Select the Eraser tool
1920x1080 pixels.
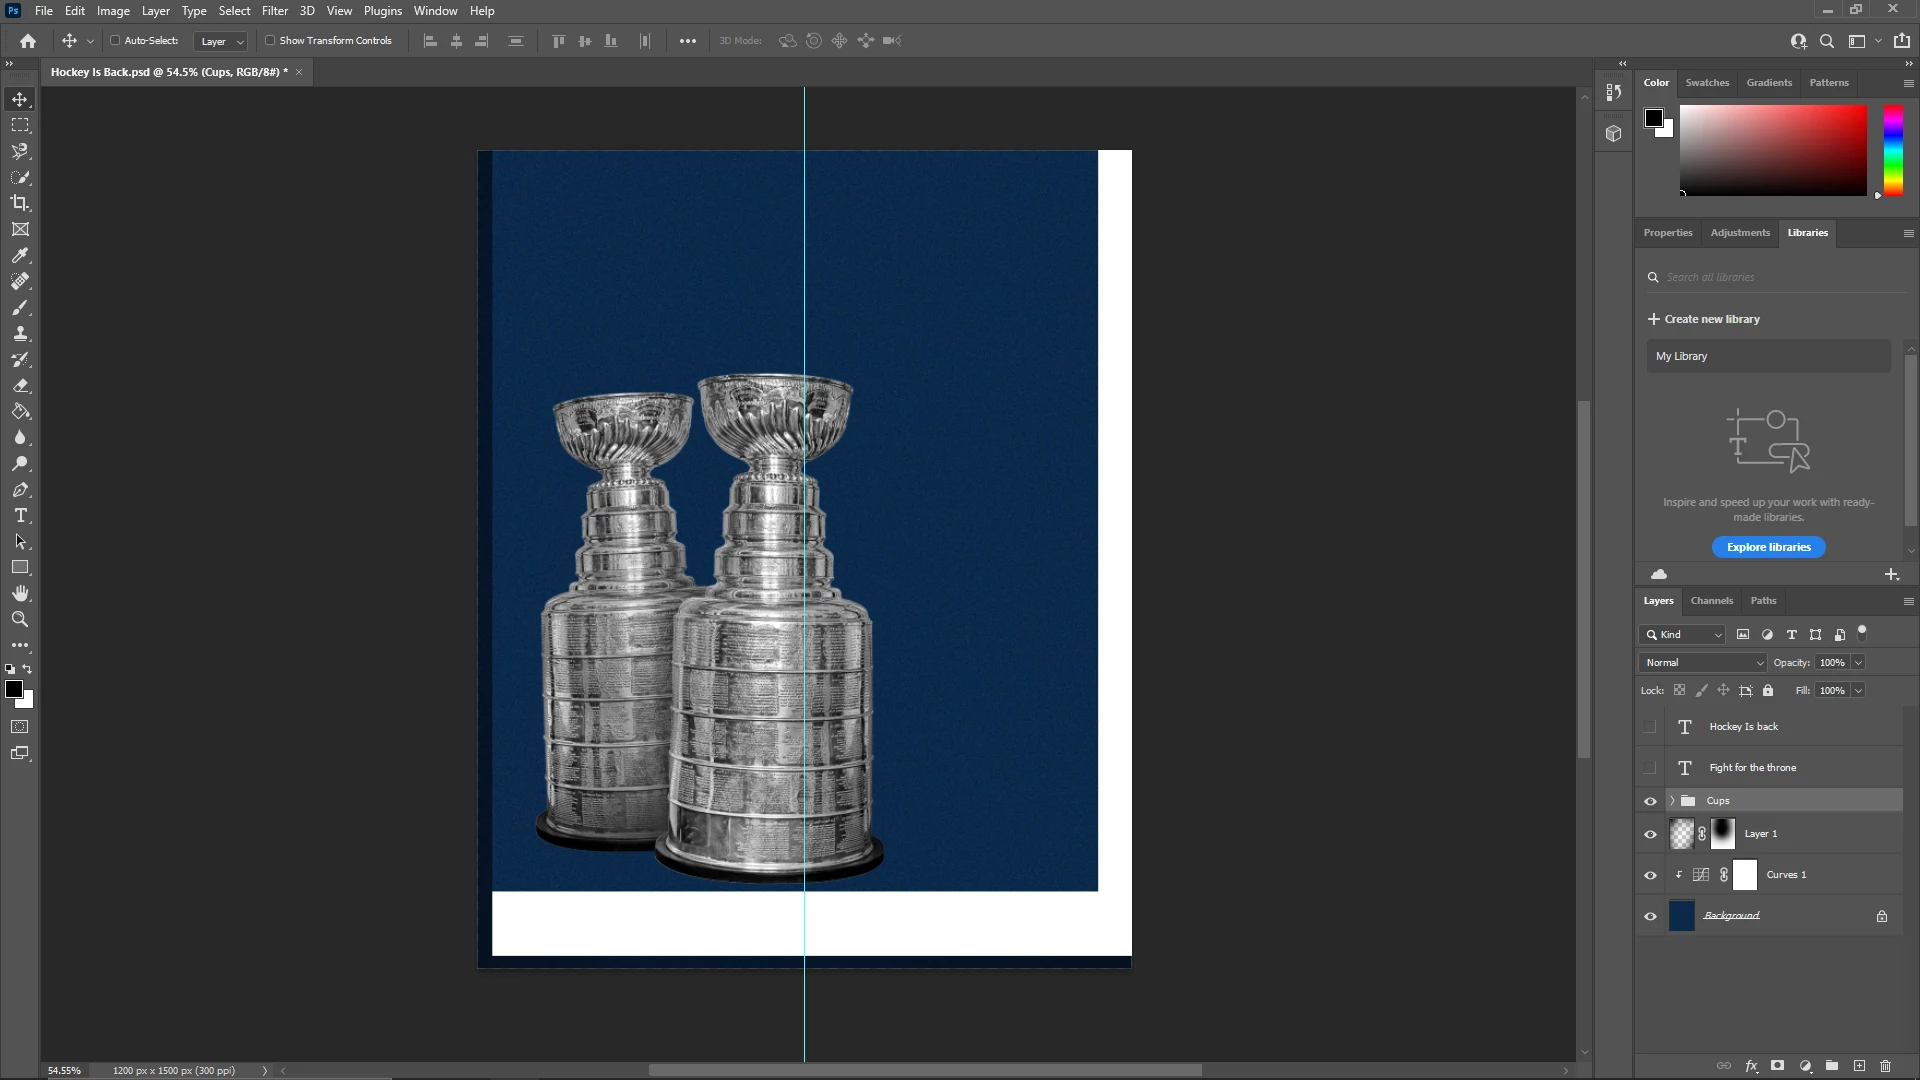point(20,386)
